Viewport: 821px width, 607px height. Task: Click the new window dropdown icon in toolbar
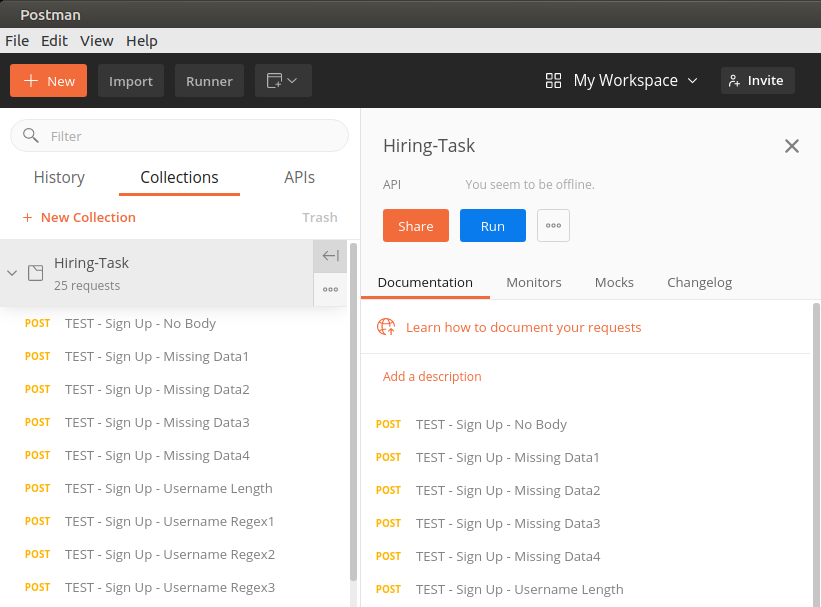pyautogui.click(x=283, y=81)
